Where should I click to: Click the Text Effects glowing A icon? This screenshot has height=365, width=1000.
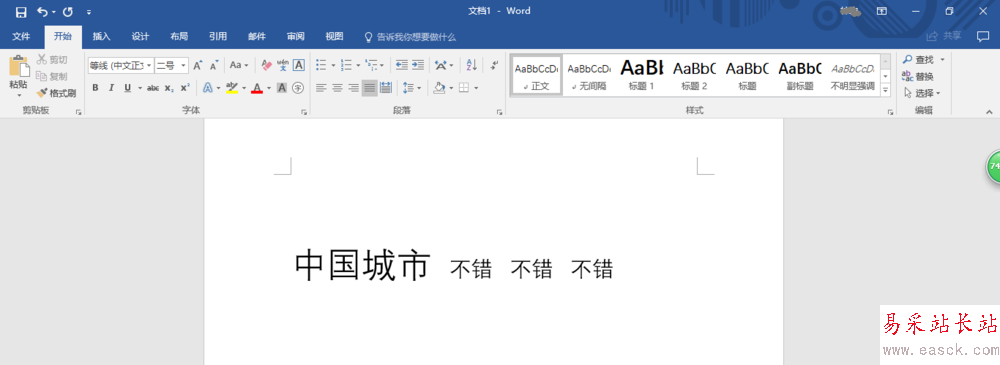tap(208, 87)
